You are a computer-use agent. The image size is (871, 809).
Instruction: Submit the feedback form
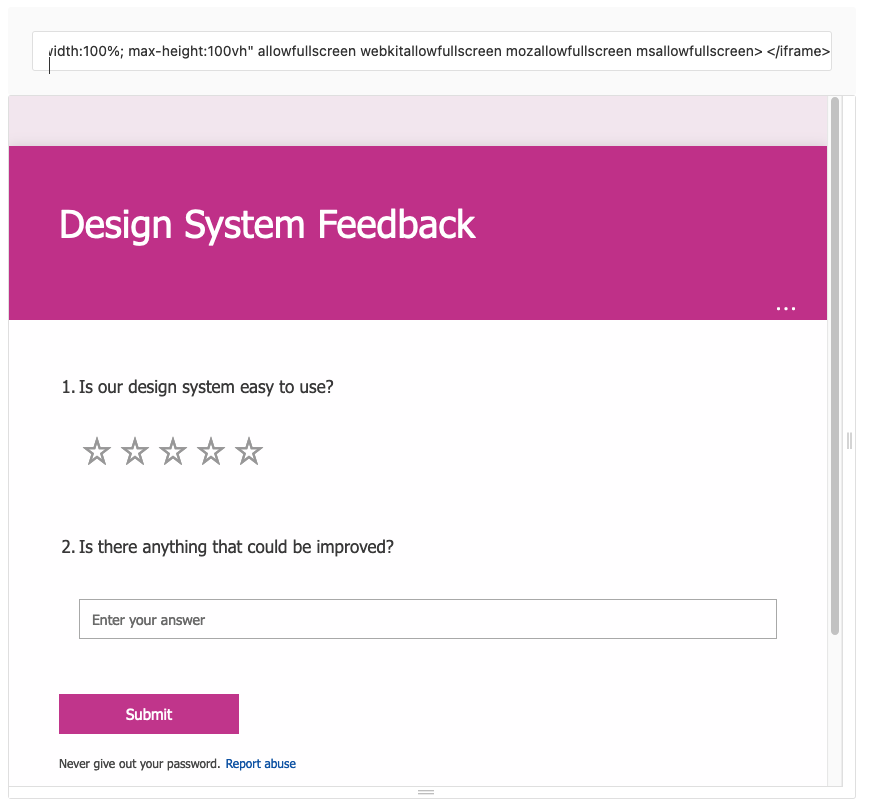[149, 714]
